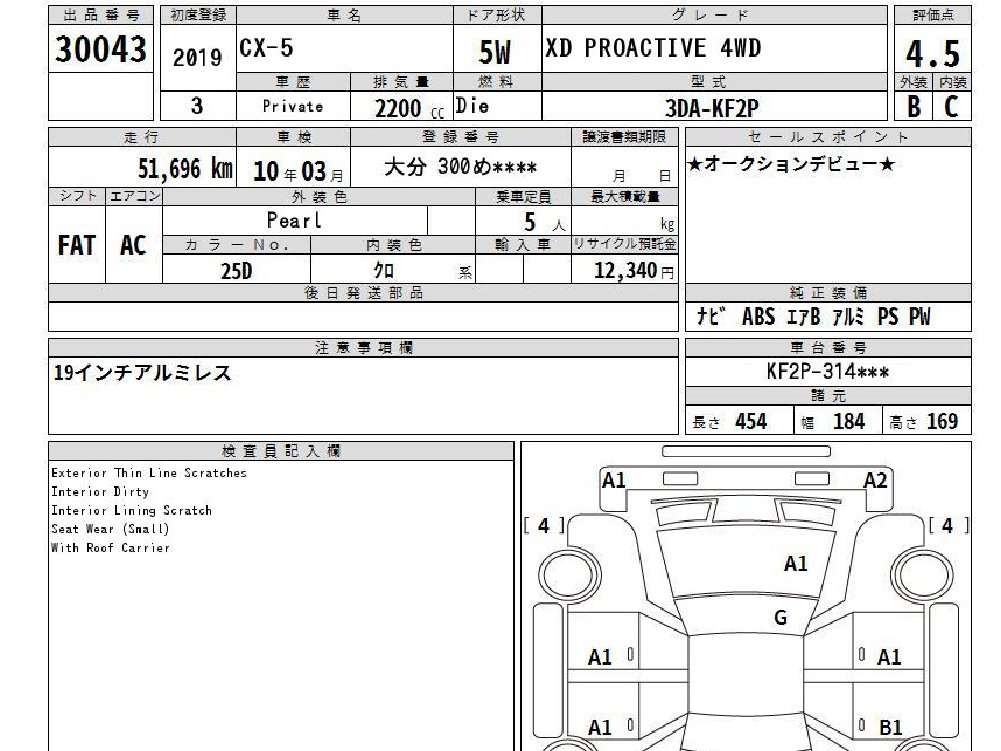
Task: Select the 注意事項欄 section header
Action: (364, 347)
